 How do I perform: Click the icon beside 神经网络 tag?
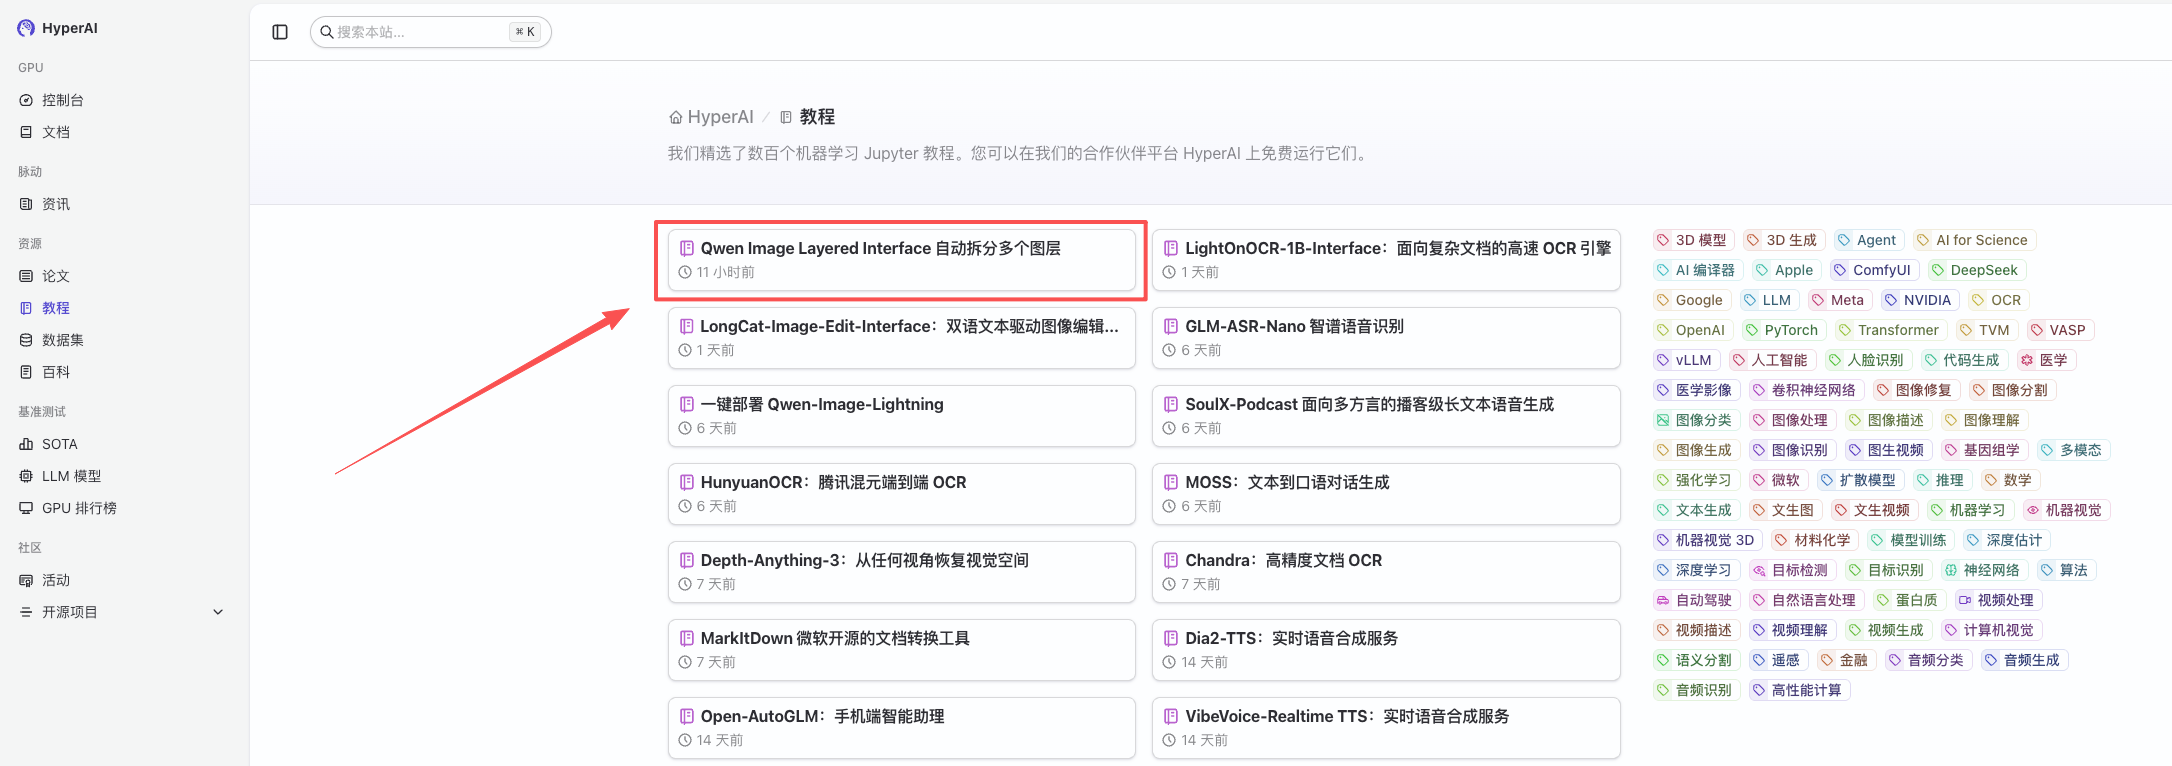coord(1951,570)
